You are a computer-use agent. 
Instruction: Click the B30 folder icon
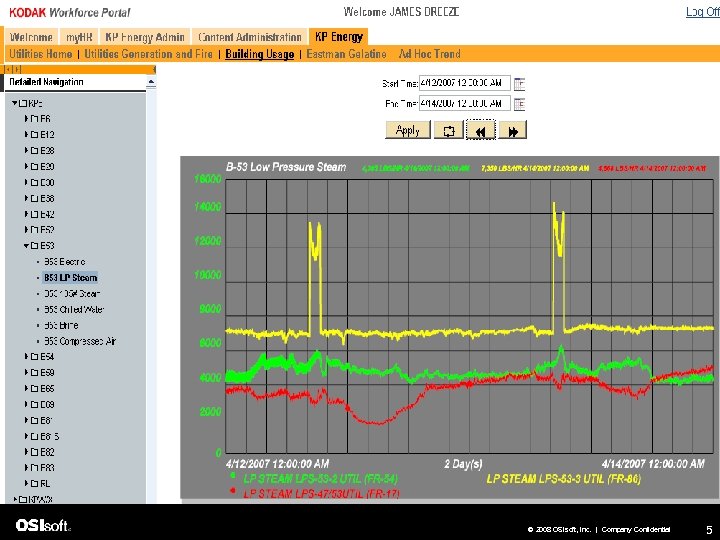pyautogui.click(x=34, y=182)
